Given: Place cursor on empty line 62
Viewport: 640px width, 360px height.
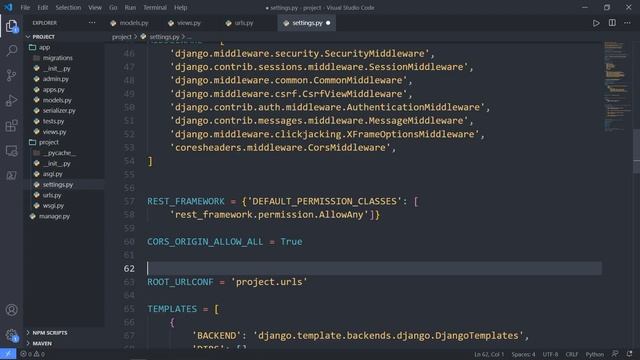Looking at the screenshot, I should click(374, 268).
